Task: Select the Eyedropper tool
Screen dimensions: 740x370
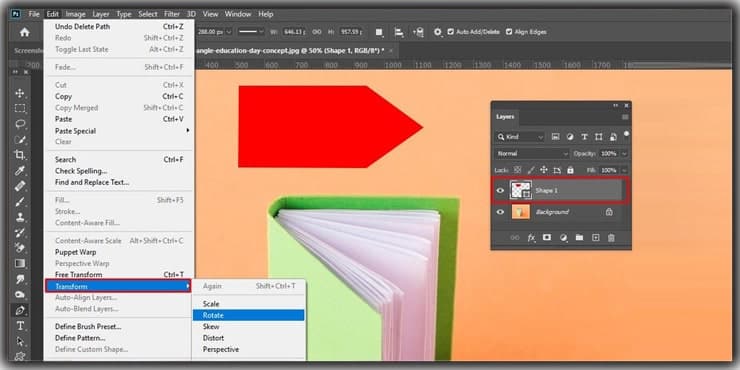Action: pos(20,170)
